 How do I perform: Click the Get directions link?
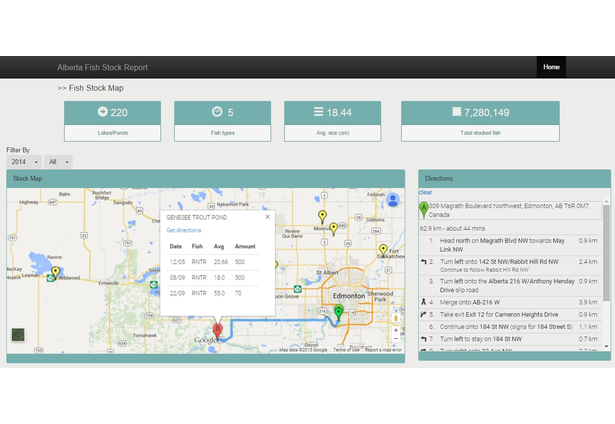pyautogui.click(x=184, y=230)
